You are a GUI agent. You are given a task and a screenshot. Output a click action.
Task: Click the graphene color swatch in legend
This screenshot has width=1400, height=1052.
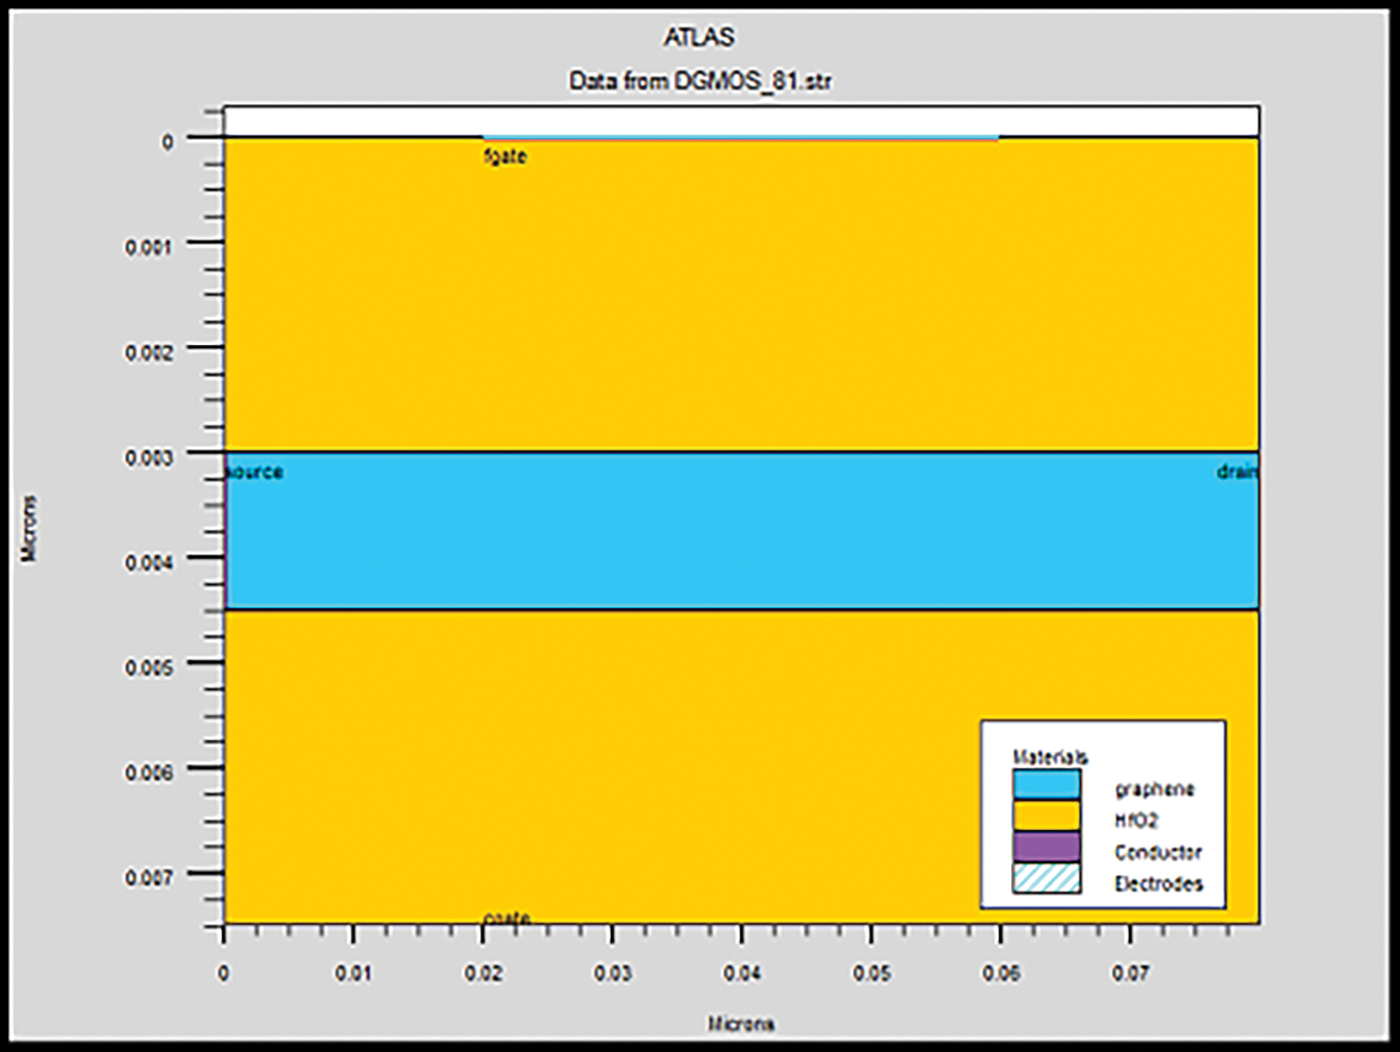(1046, 784)
